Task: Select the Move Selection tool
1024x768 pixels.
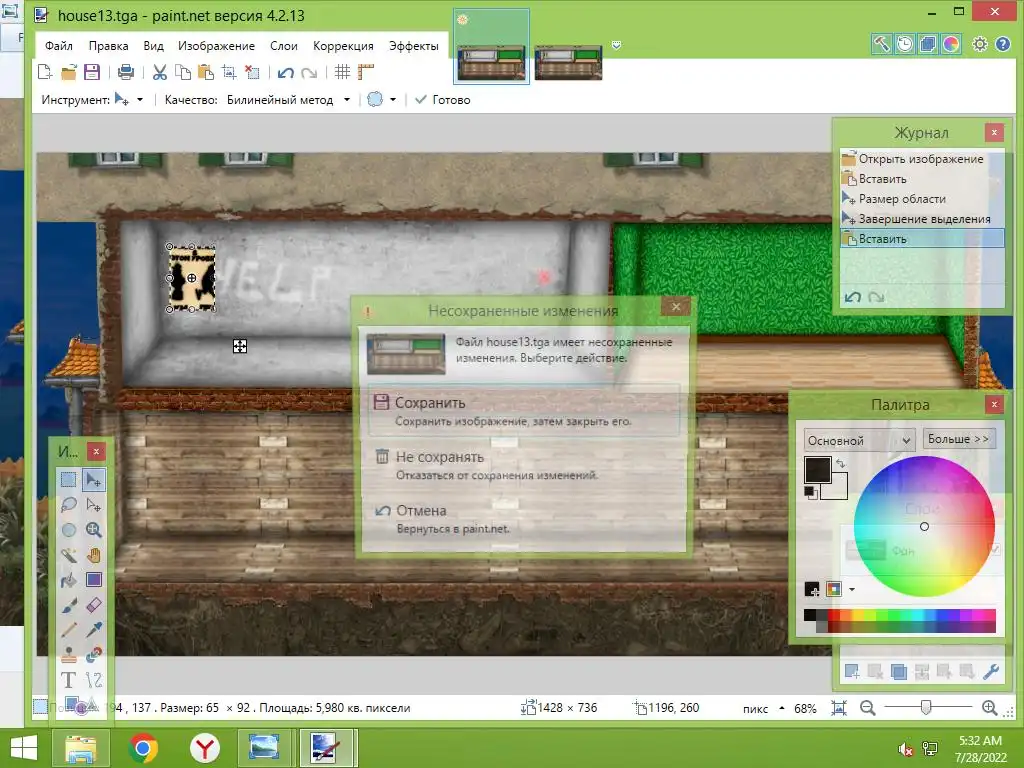Action: click(93, 505)
